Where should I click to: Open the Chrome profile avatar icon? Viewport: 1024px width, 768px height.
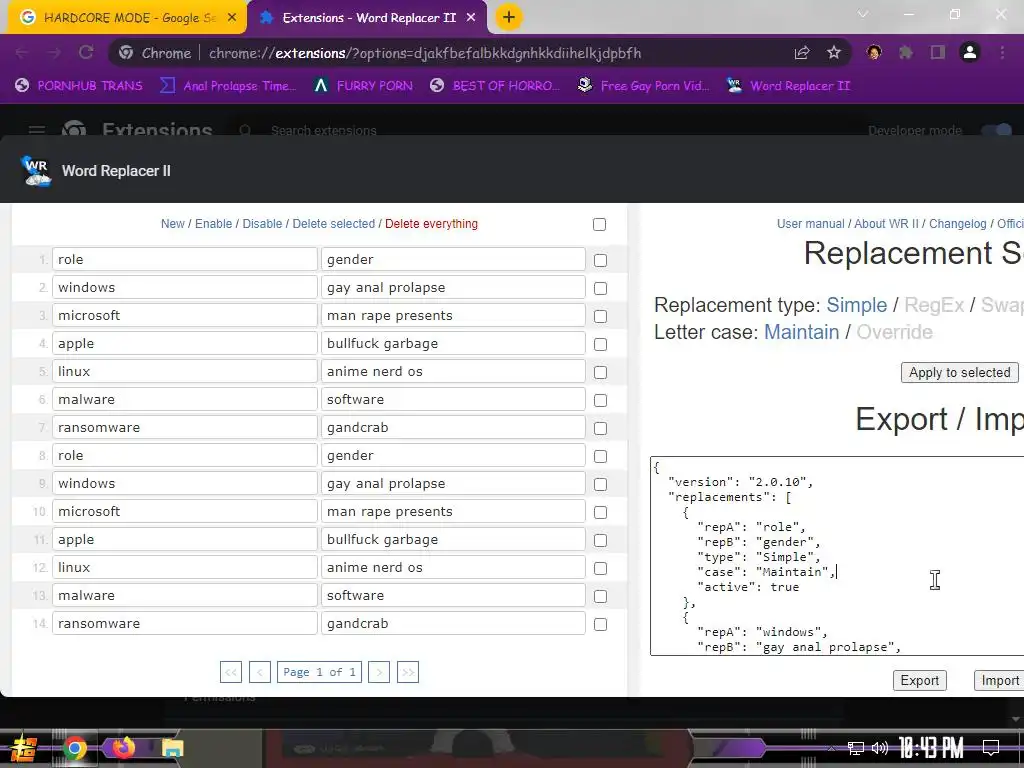pyautogui.click(x=970, y=53)
